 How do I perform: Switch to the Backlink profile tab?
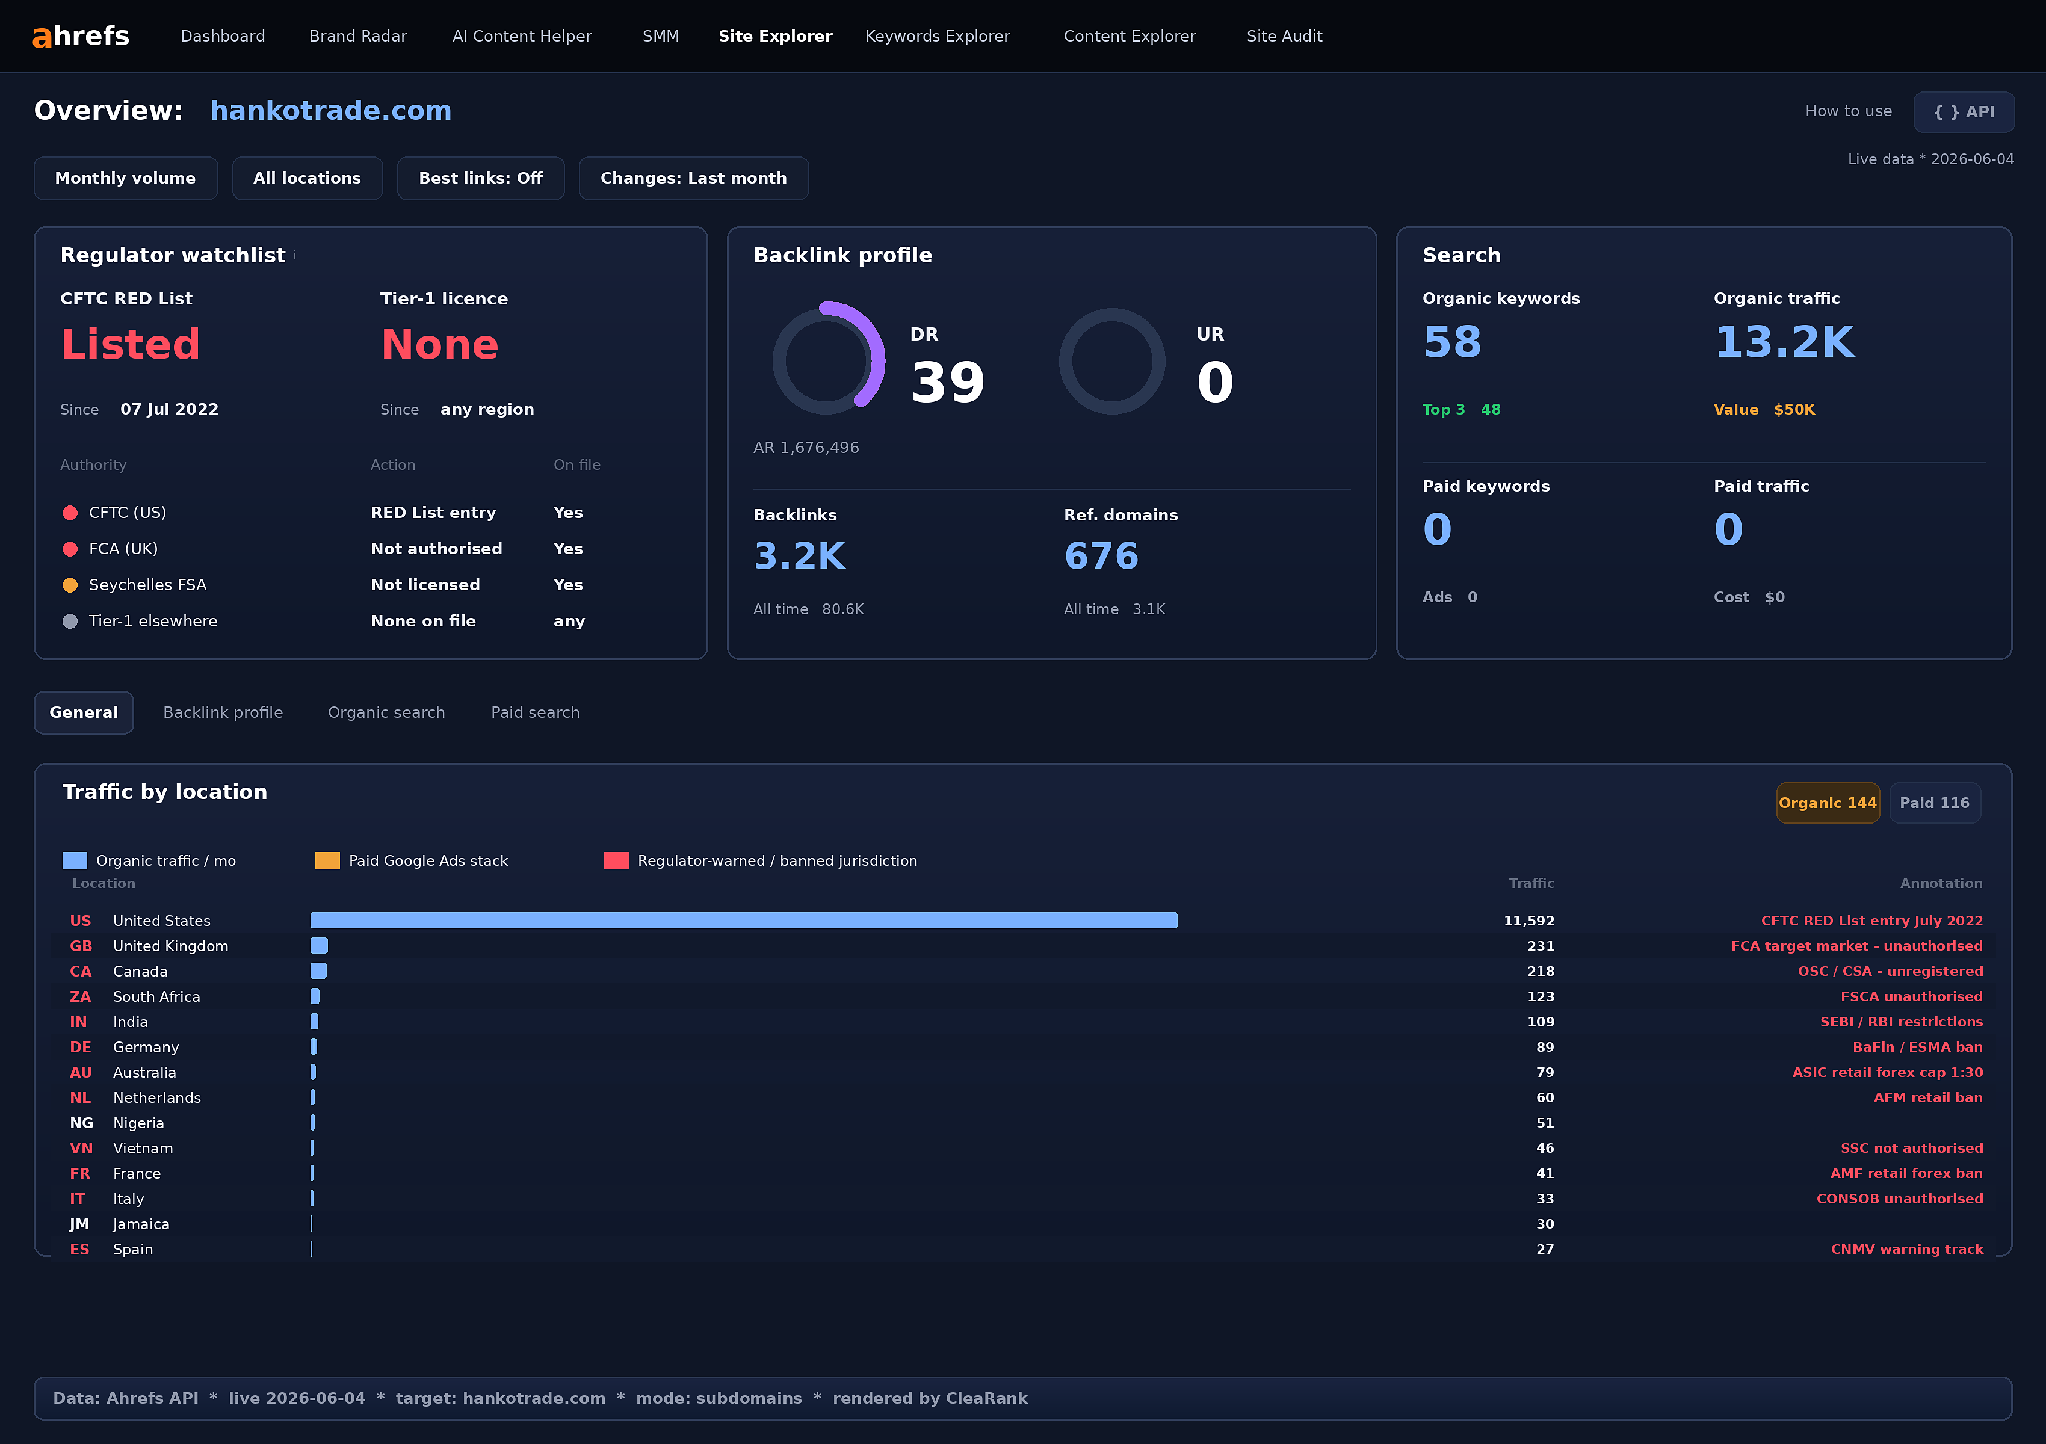click(223, 713)
